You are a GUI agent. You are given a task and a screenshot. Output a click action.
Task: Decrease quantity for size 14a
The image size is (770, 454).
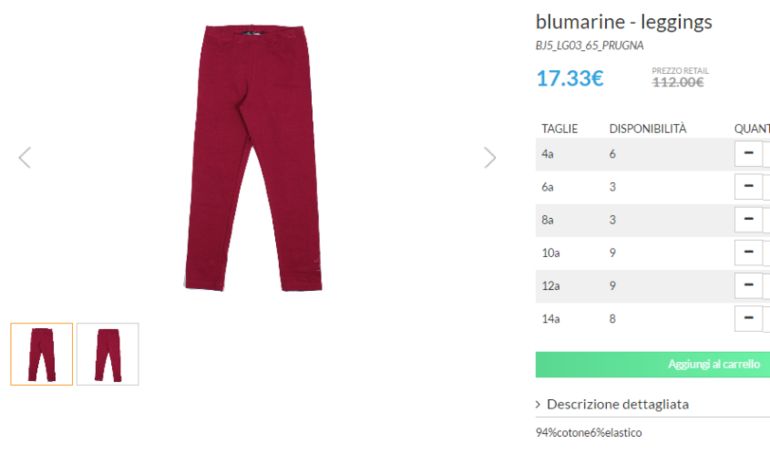[x=748, y=318]
